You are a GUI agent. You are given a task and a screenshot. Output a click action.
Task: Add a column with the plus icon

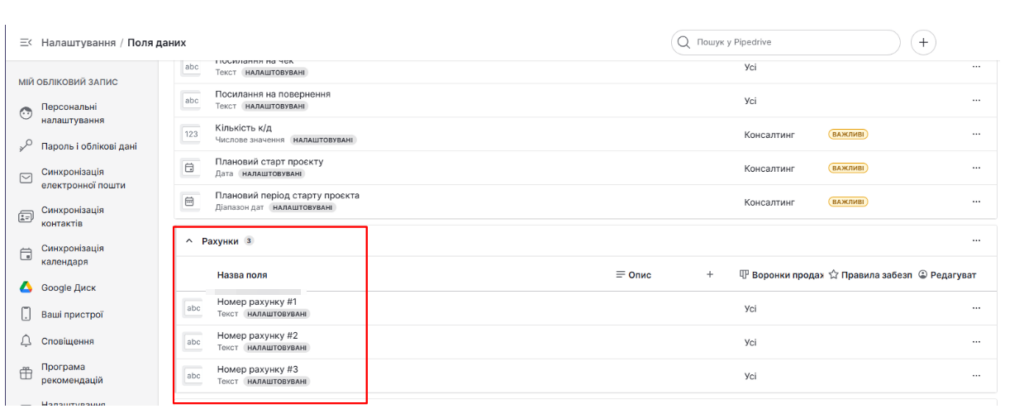click(x=710, y=275)
